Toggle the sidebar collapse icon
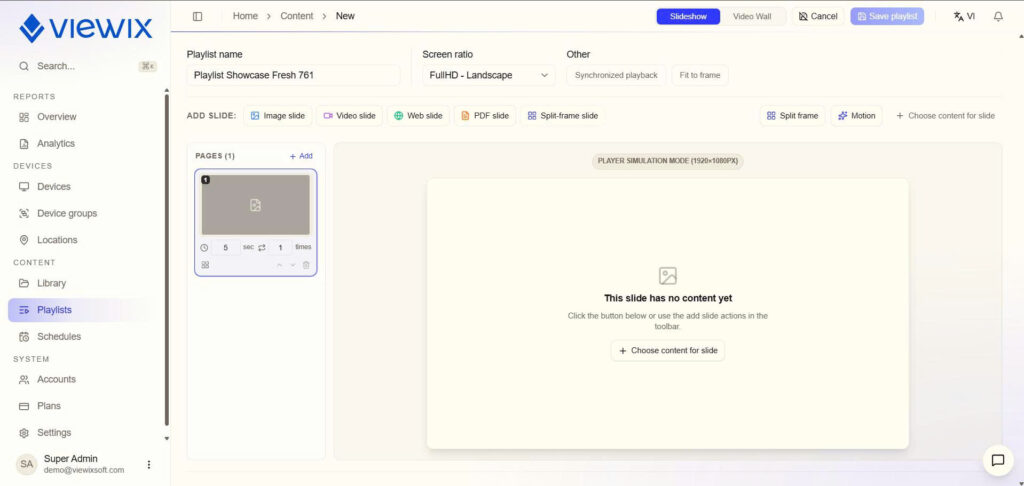Screen dimensions: 1024x486 click(197, 16)
